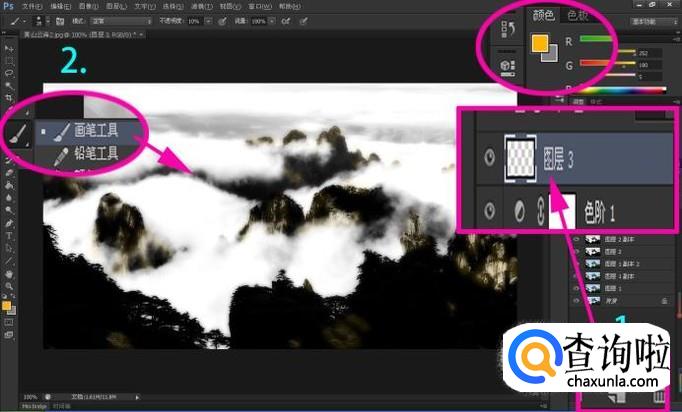The image size is (682, 412).
Task: Open the 3D properties panel icon
Action: [x=508, y=67]
